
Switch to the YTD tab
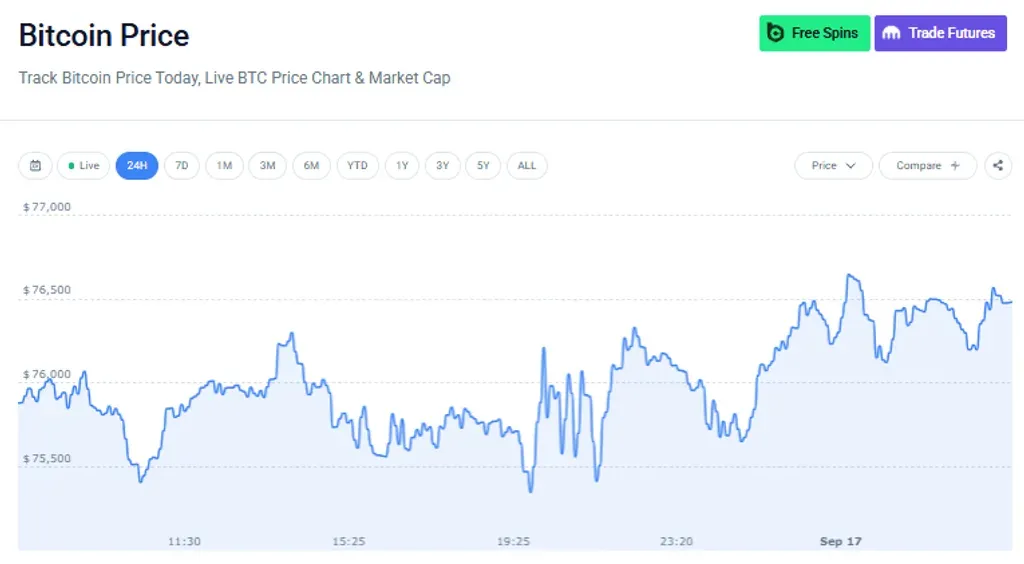[357, 166]
